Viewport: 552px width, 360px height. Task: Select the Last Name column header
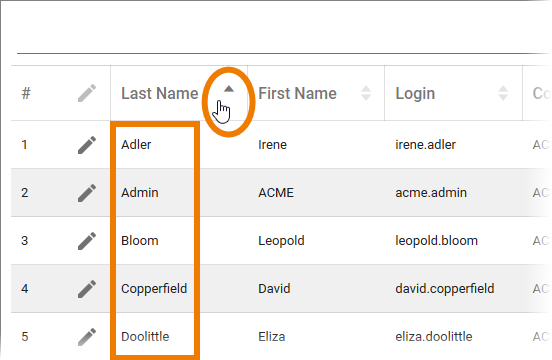(159, 93)
